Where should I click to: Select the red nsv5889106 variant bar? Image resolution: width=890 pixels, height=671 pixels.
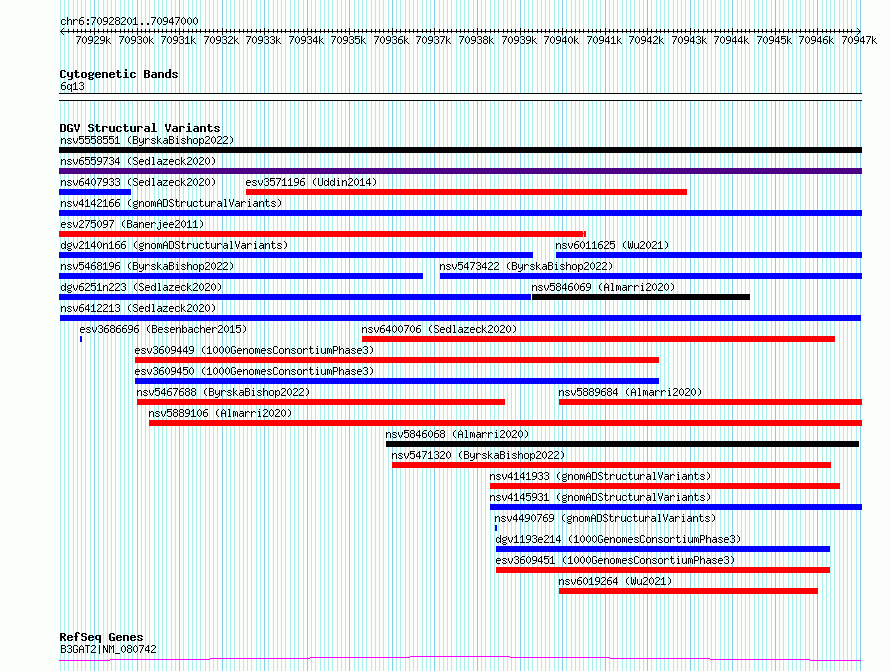[x=505, y=423]
